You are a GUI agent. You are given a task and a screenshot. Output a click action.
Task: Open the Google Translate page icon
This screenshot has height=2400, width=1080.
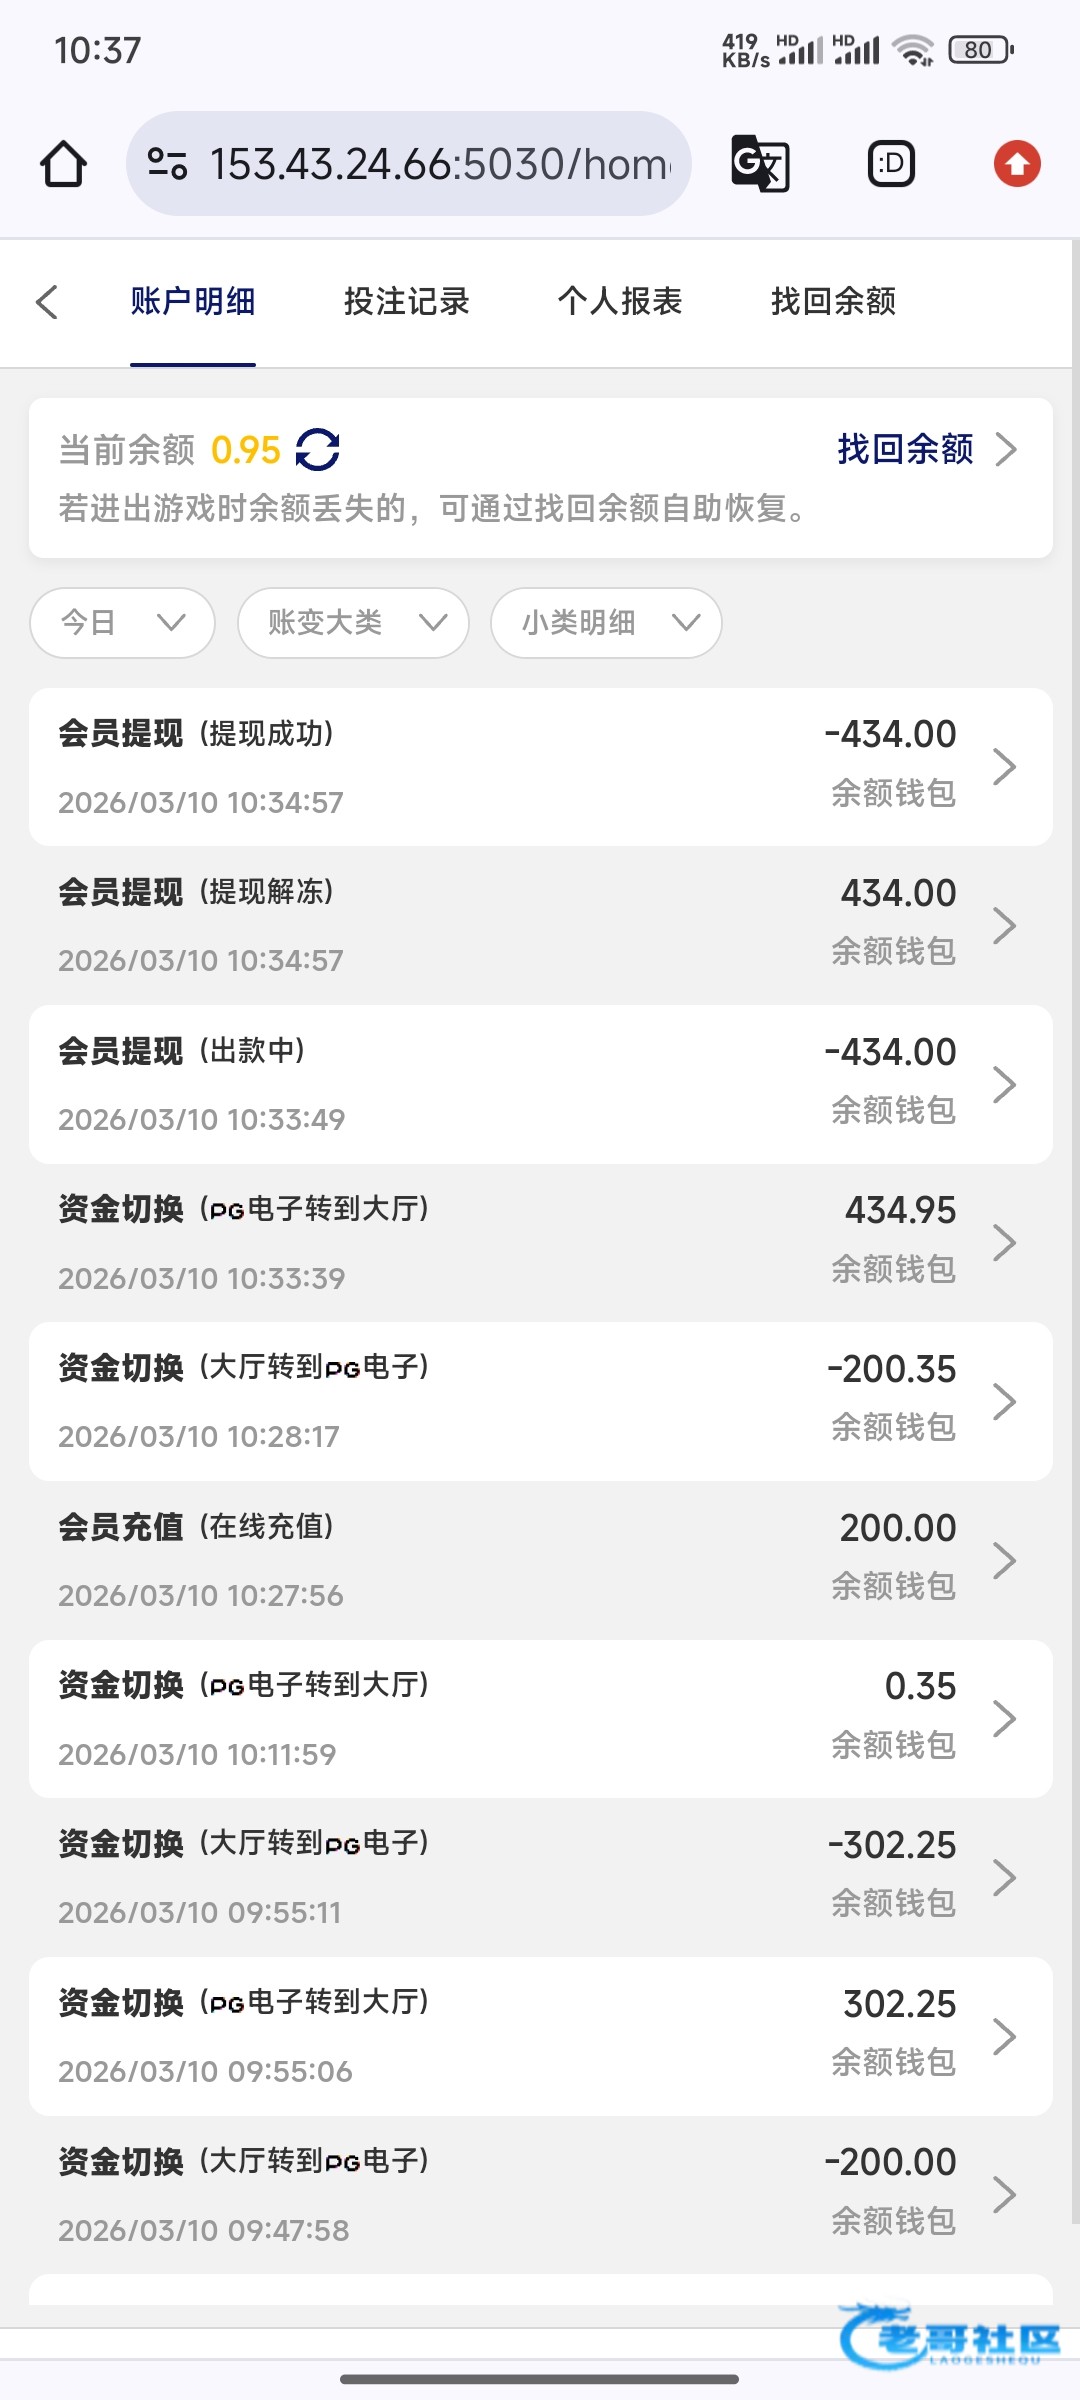pos(760,164)
